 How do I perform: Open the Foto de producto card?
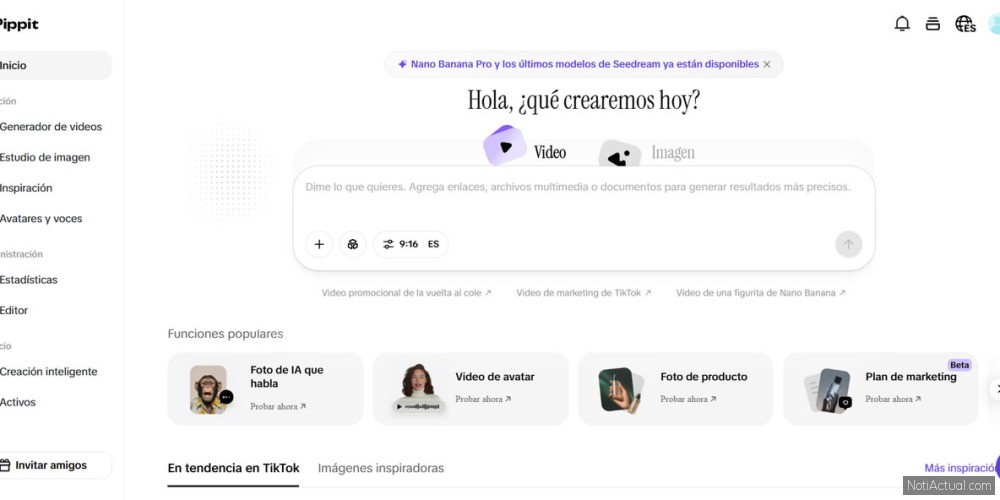(x=675, y=389)
